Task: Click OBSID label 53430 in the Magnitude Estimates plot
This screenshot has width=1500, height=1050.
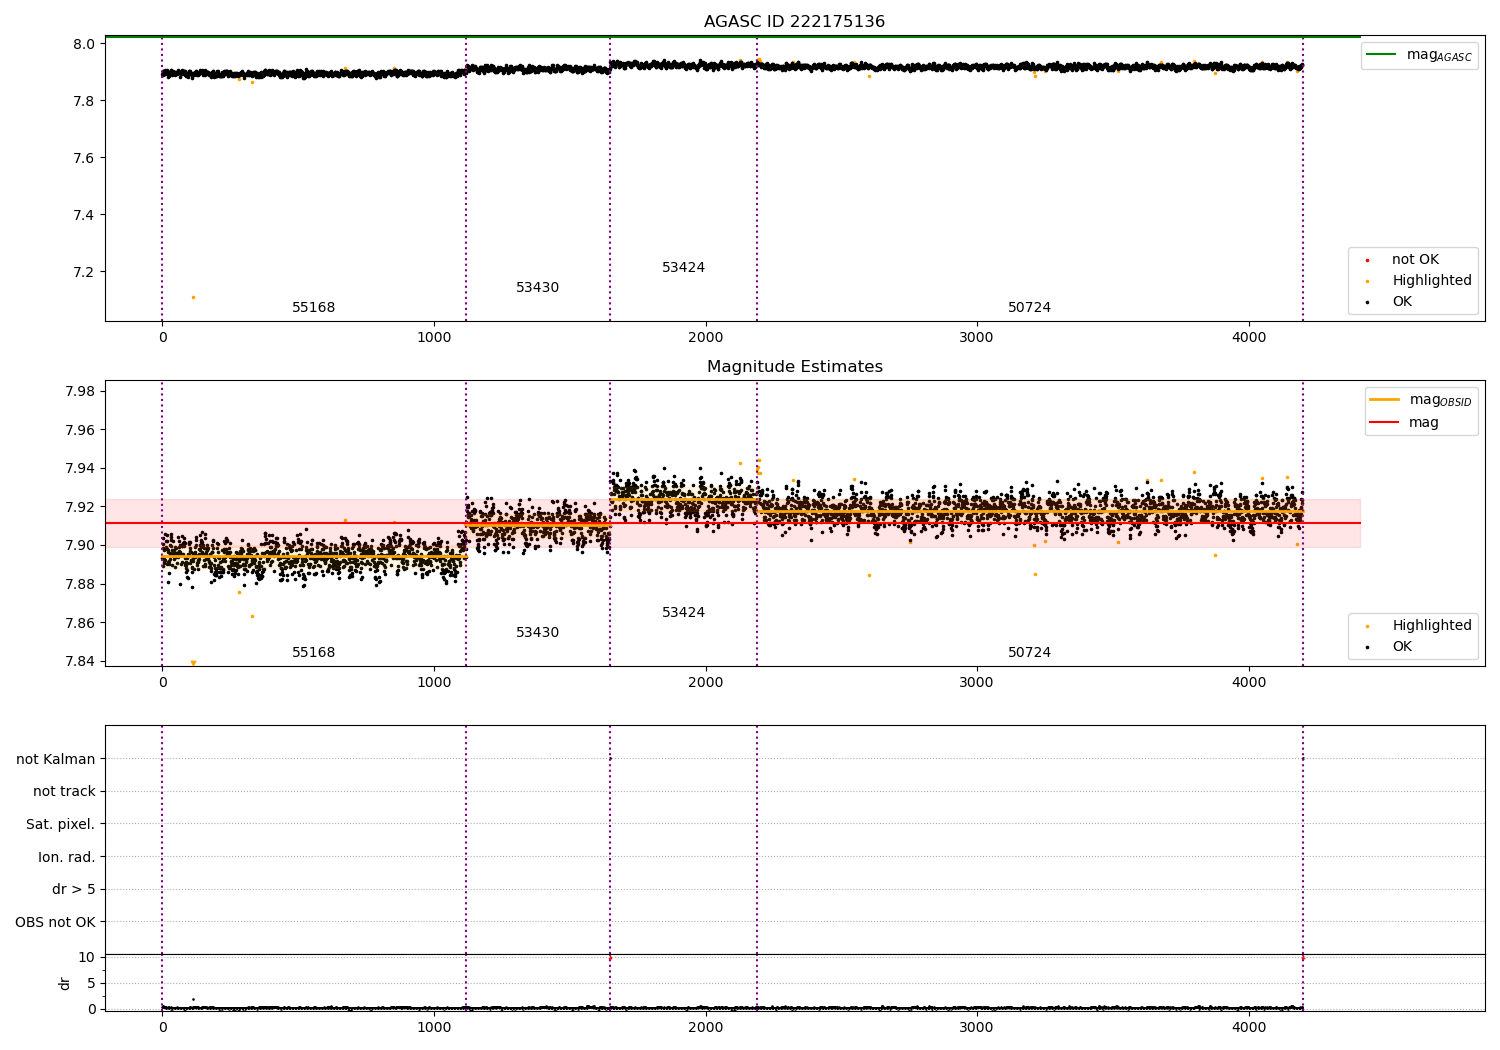Action: point(538,633)
